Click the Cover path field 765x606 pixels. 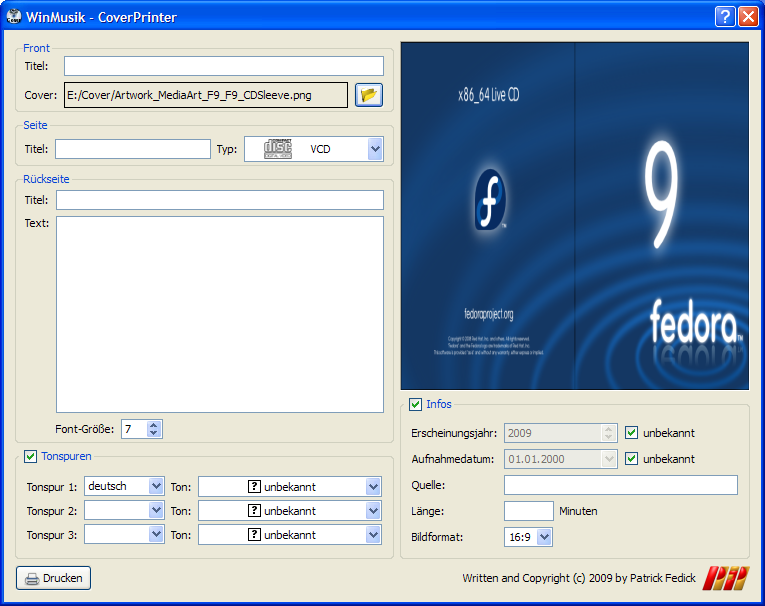point(206,95)
